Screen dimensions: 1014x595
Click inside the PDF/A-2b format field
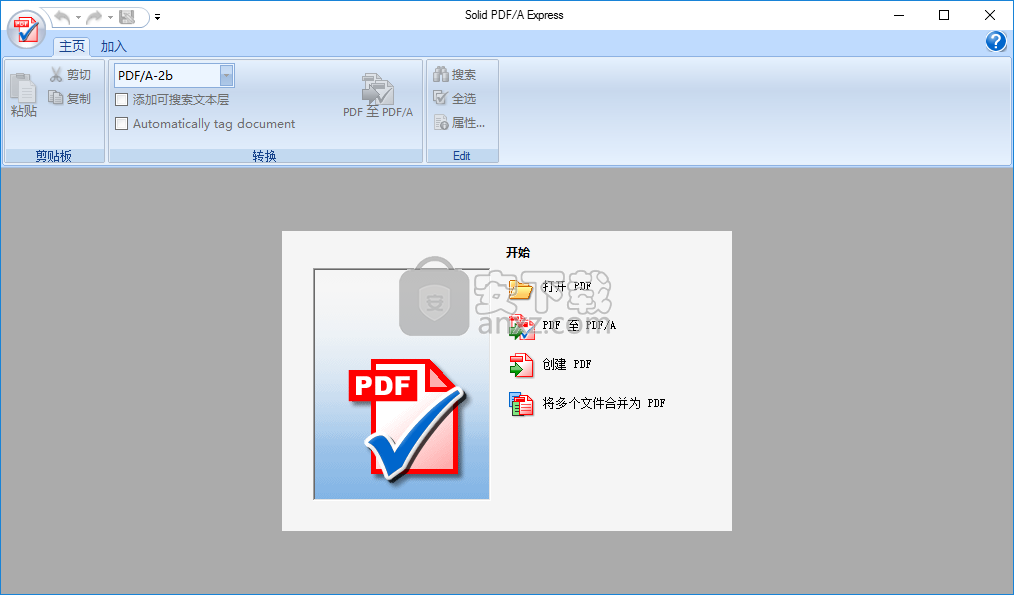[167, 76]
